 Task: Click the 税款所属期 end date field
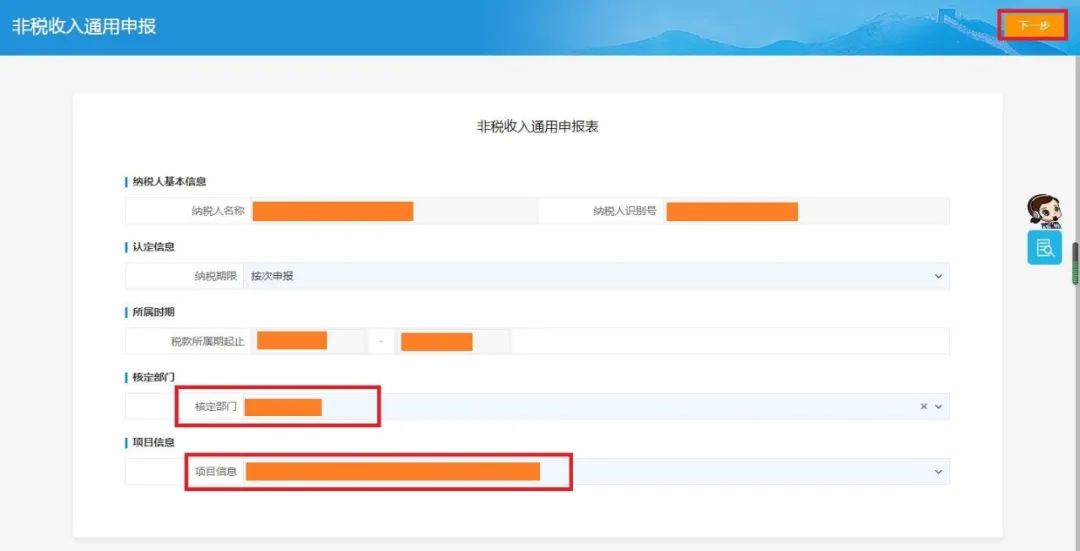pyautogui.click(x=451, y=341)
